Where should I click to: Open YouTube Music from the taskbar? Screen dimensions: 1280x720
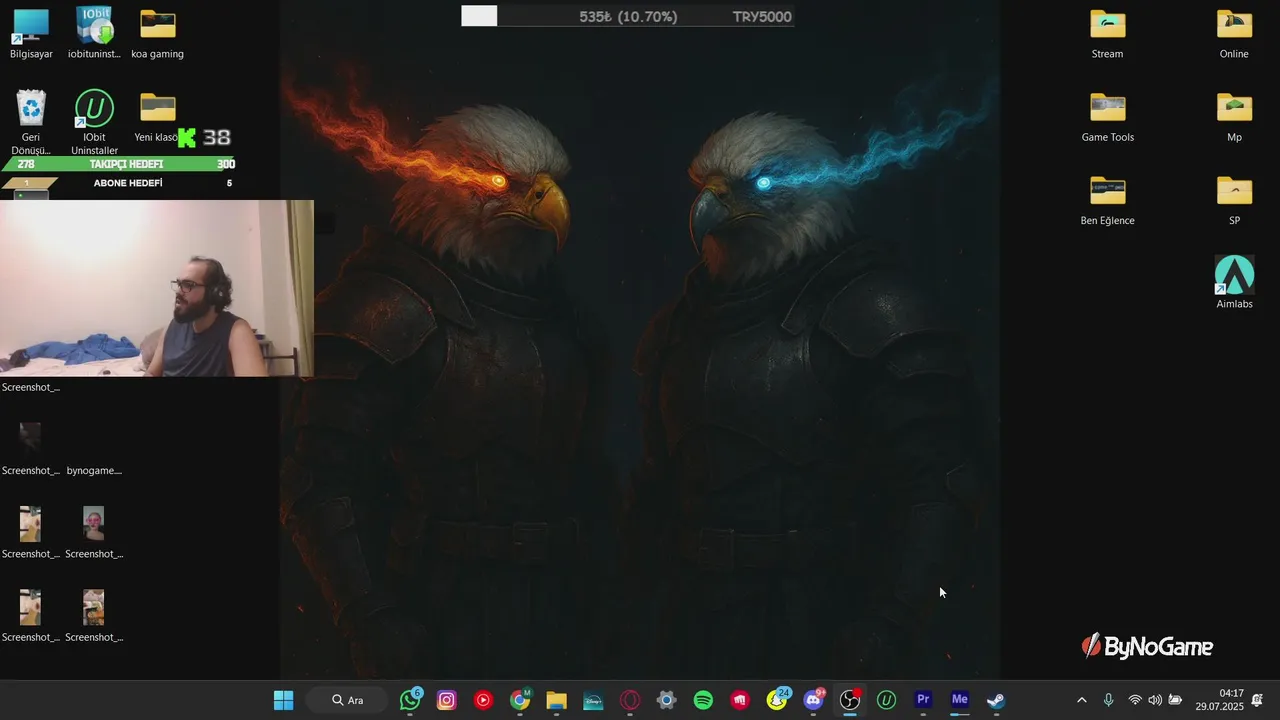483,700
